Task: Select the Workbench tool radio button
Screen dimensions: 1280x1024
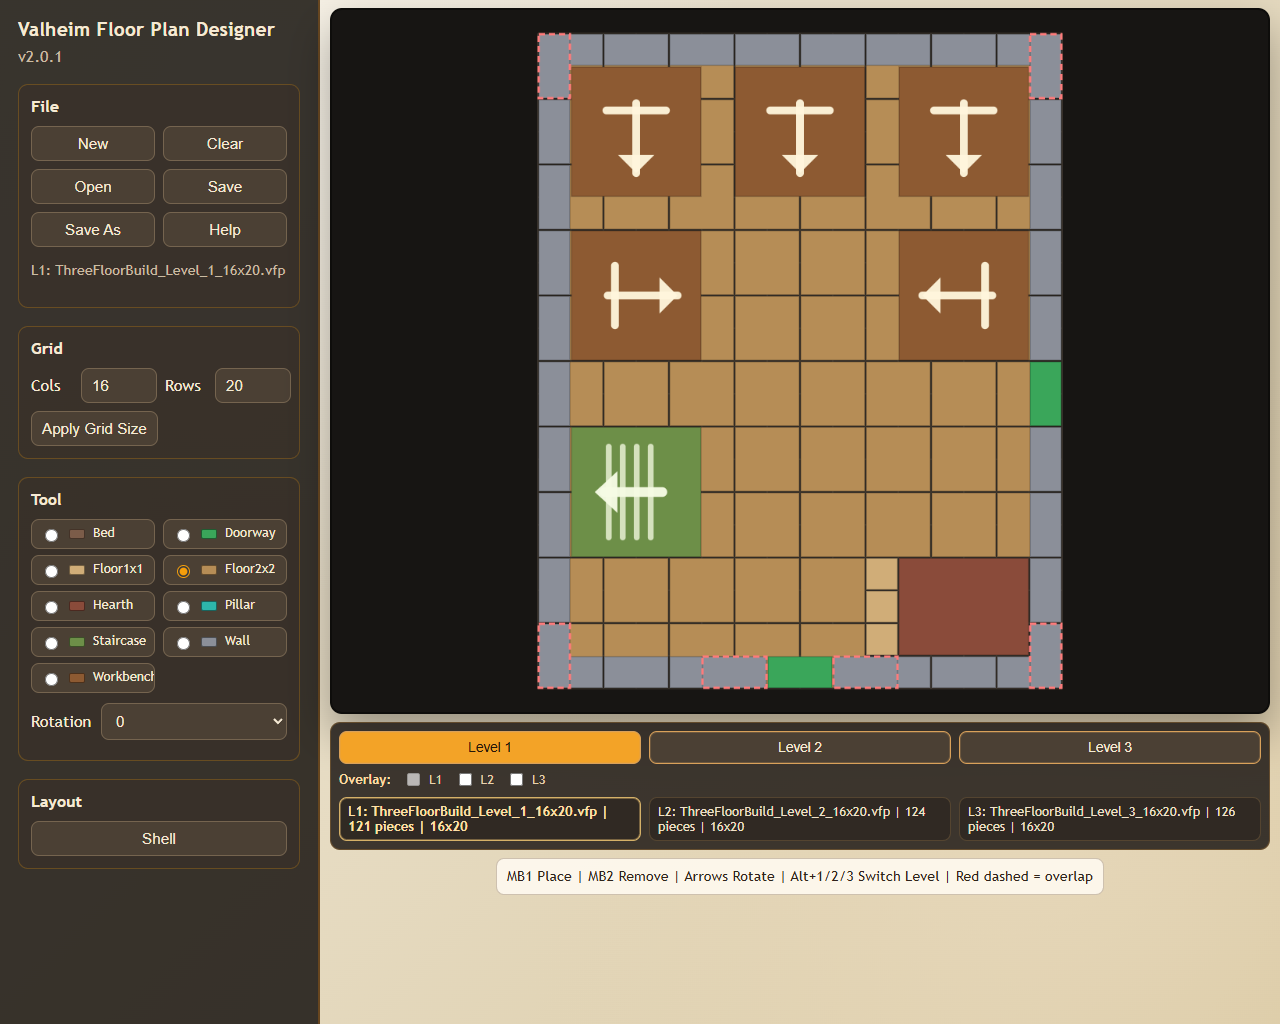Action: pos(51,679)
